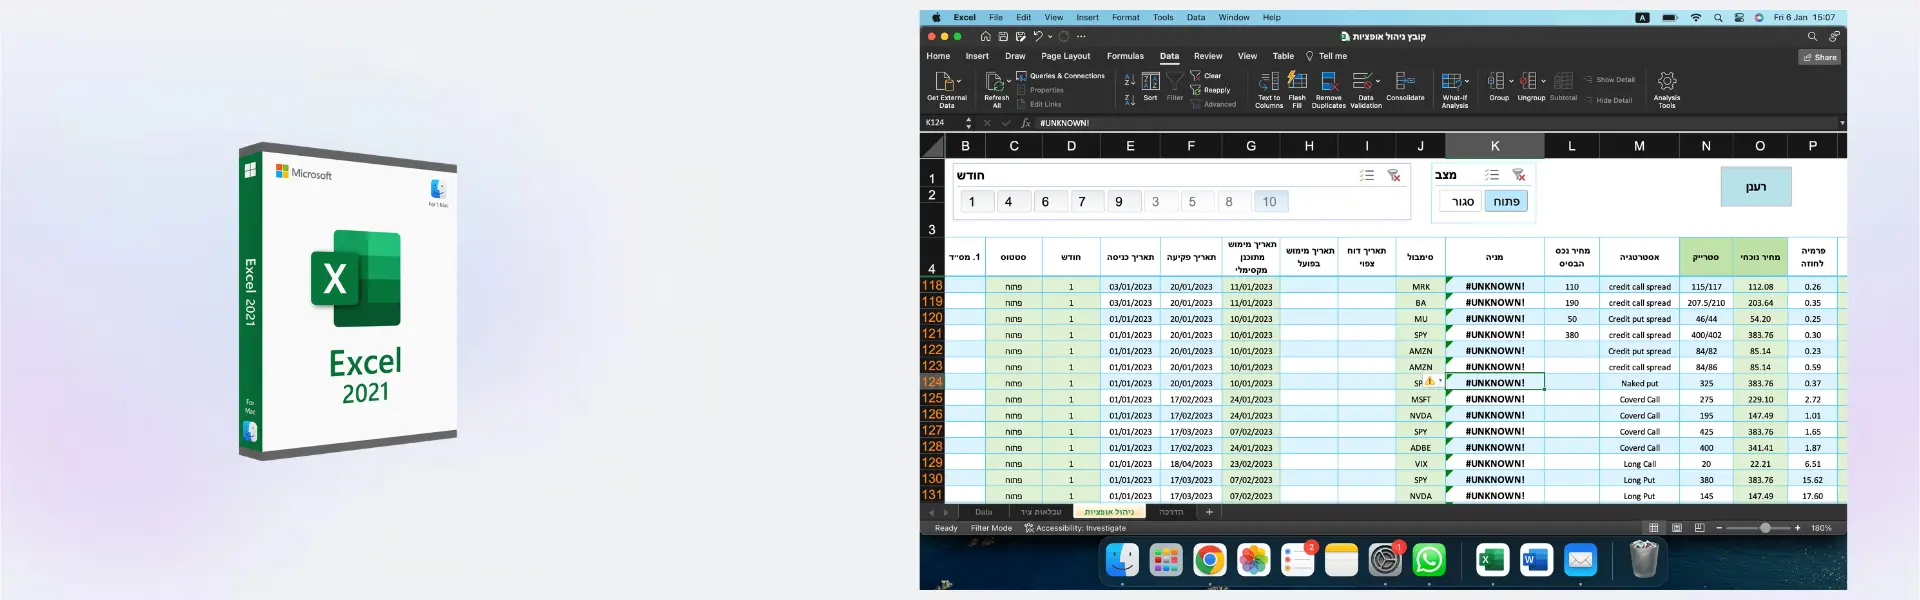Open the Review ribbon tab
This screenshot has height=600, width=1920.
(x=1208, y=56)
